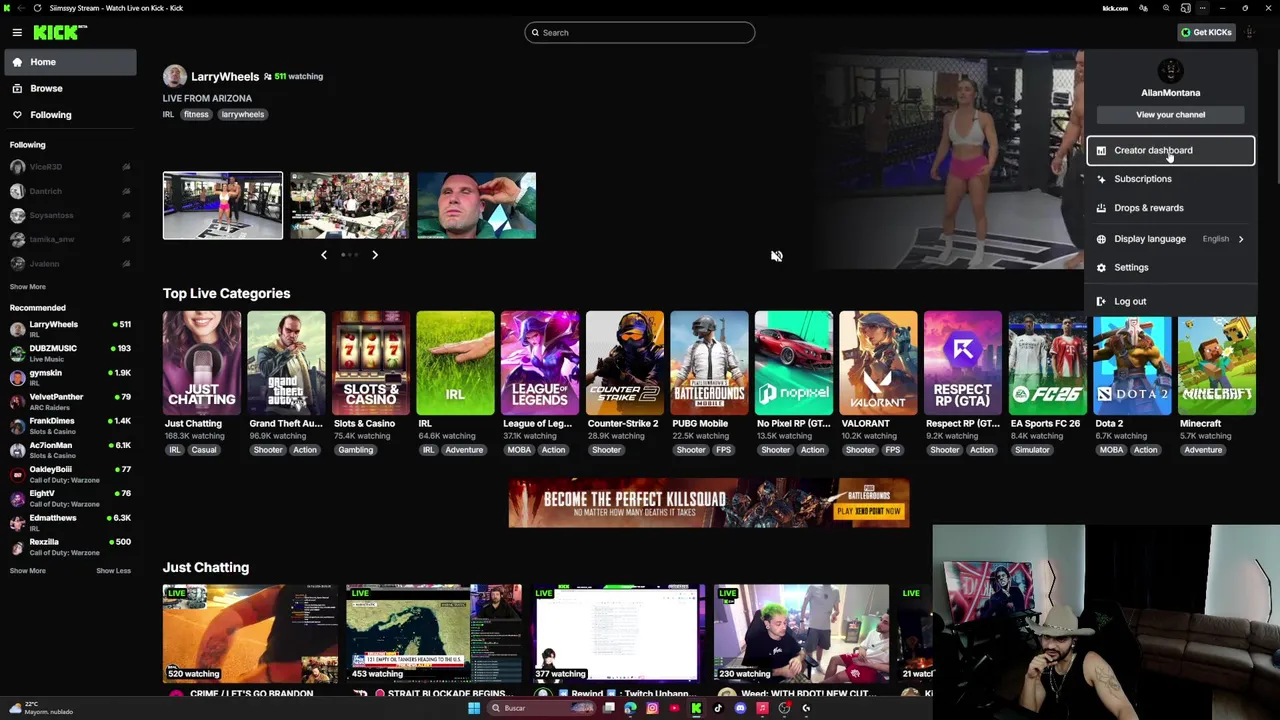This screenshot has width=1280, height=720.
Task: Click the KICK logo
Action: pos(60,32)
